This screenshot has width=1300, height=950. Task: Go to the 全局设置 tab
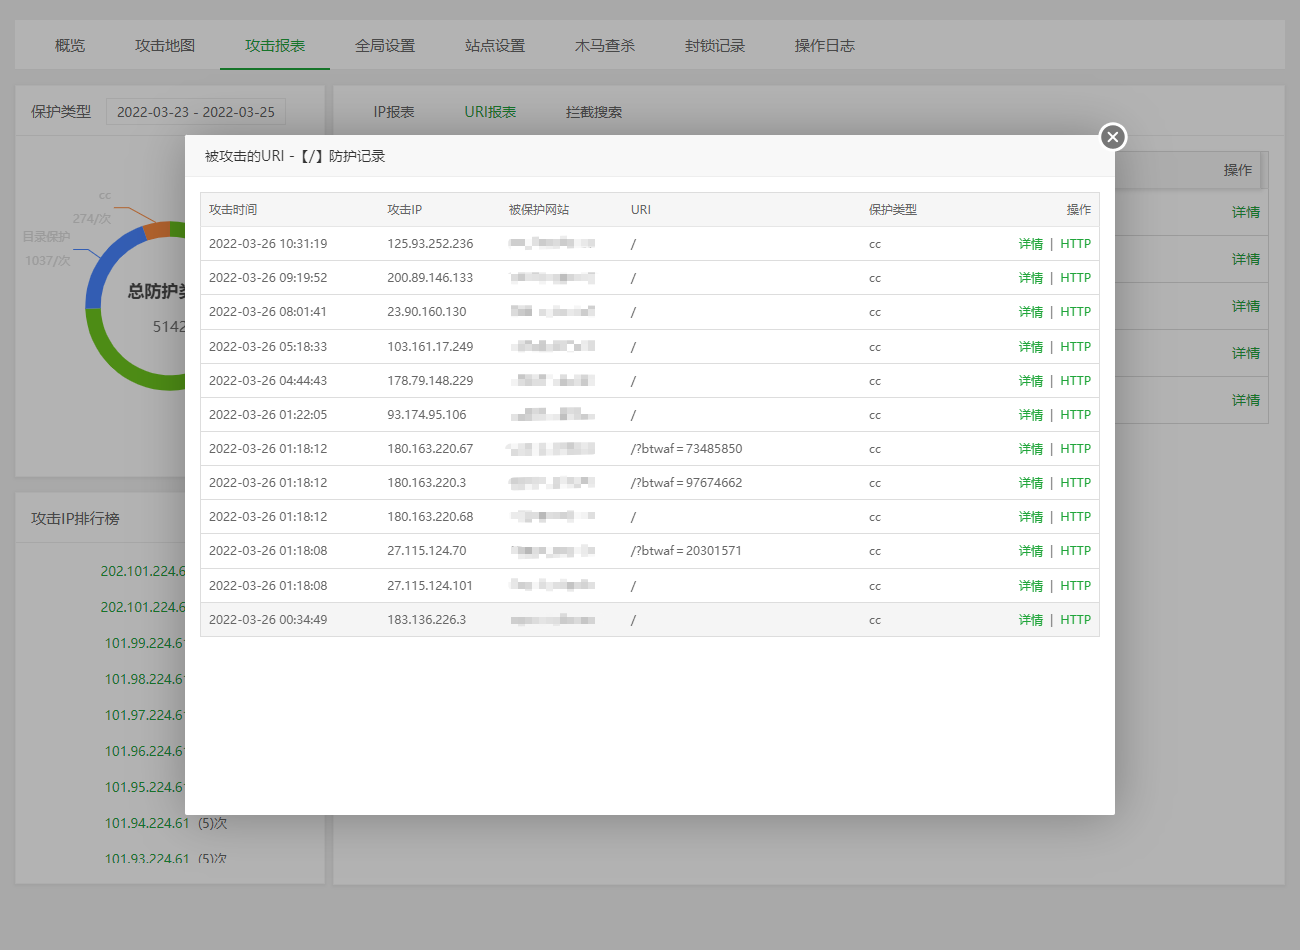coord(385,46)
